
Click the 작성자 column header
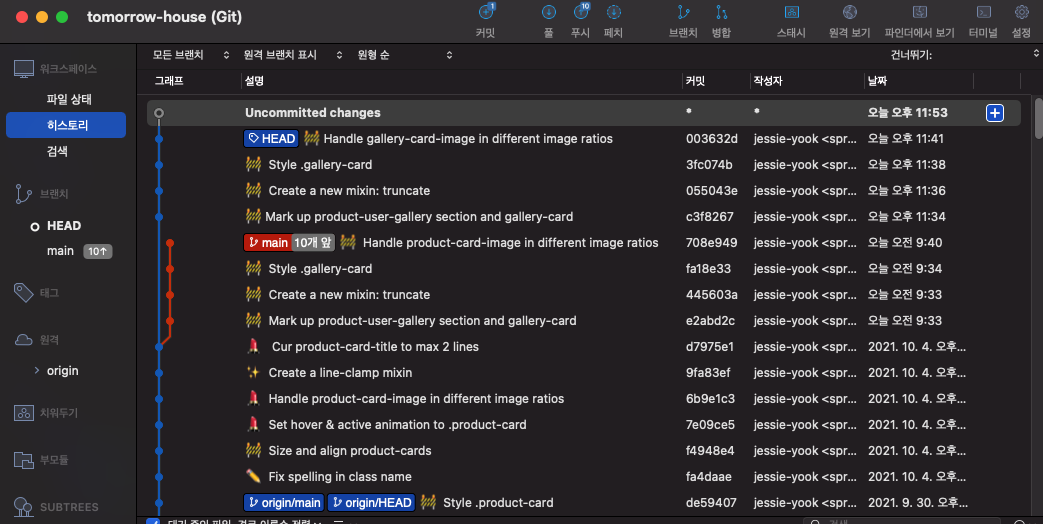click(768, 80)
